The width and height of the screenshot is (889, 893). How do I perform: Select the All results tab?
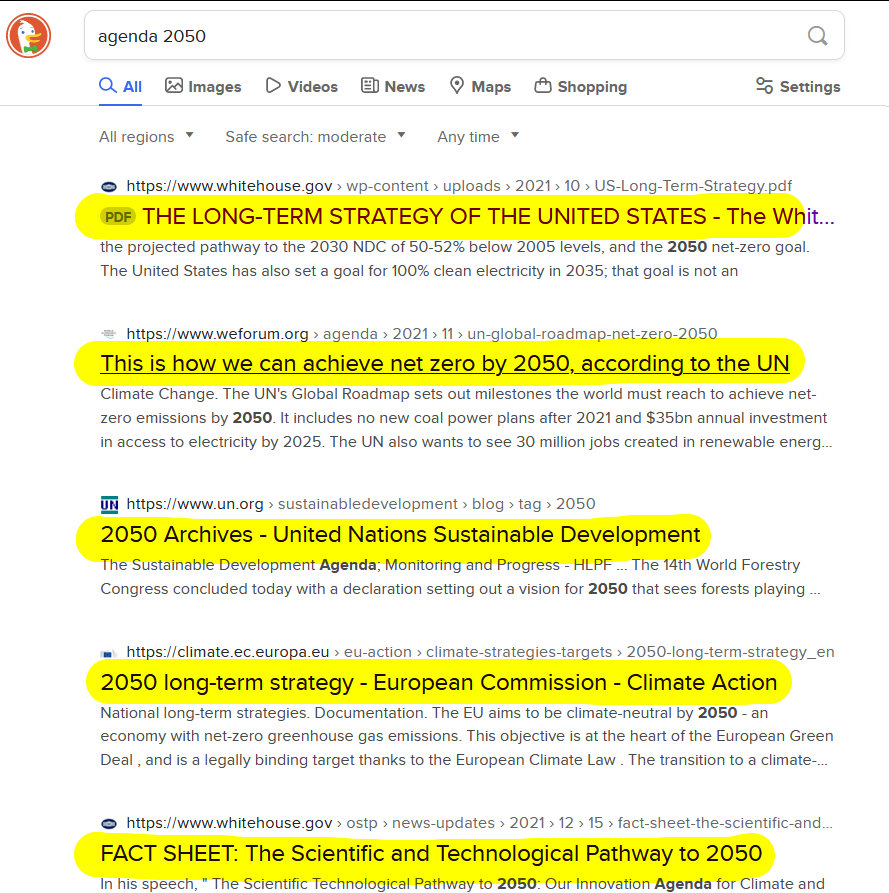click(x=120, y=87)
